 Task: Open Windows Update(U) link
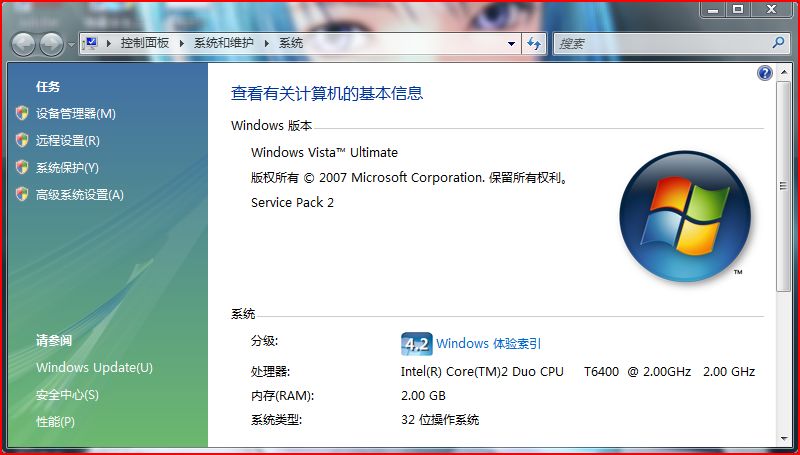(94, 368)
